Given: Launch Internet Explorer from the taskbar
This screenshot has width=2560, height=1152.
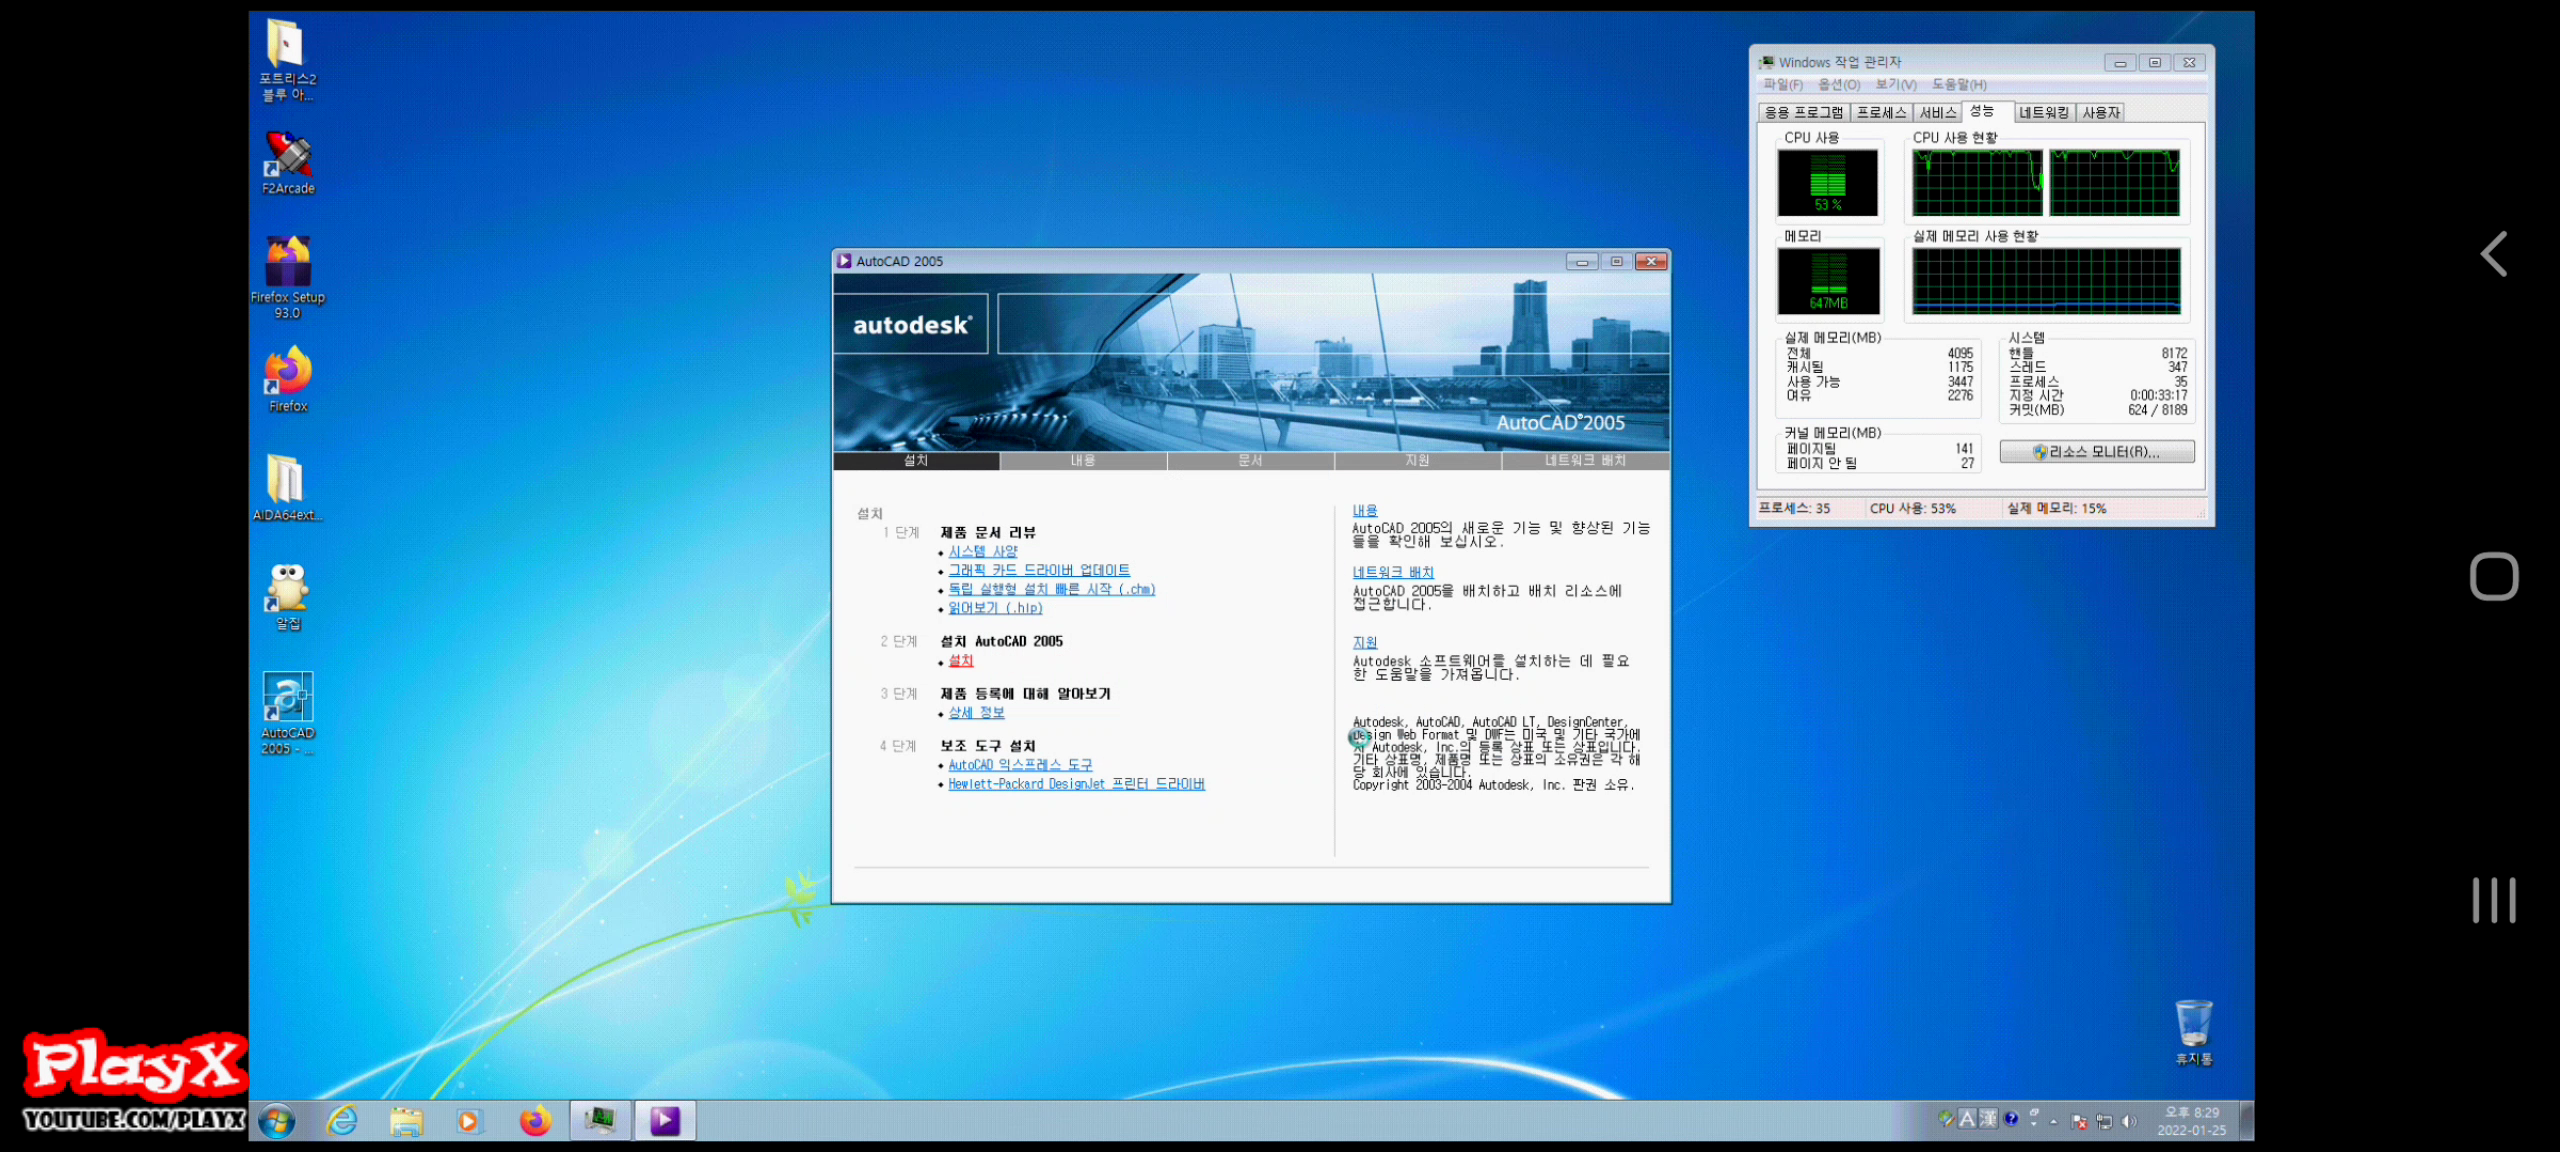Looking at the screenshot, I should [x=342, y=1121].
